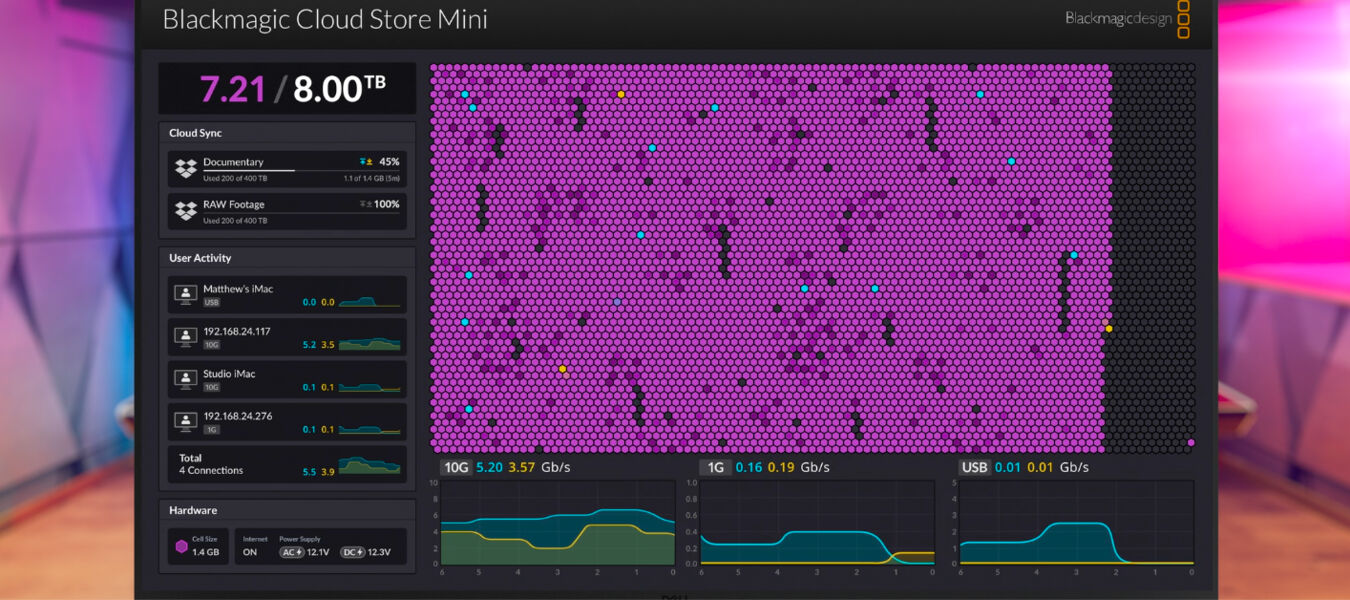1350x600 pixels.
Task: Select the USB graph label
Action: pyautogui.click(x=974, y=467)
